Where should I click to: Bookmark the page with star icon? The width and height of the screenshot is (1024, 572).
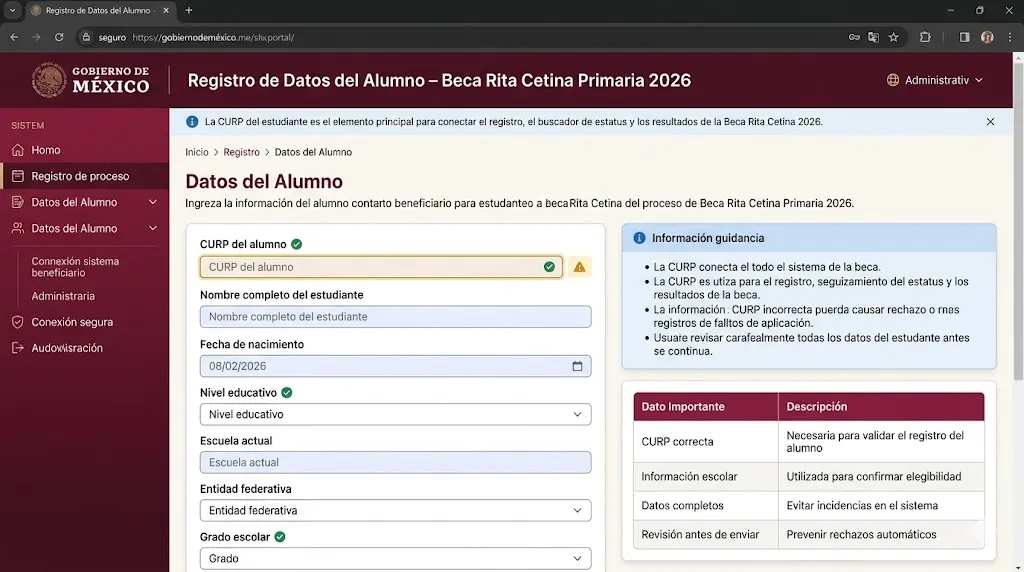893,37
